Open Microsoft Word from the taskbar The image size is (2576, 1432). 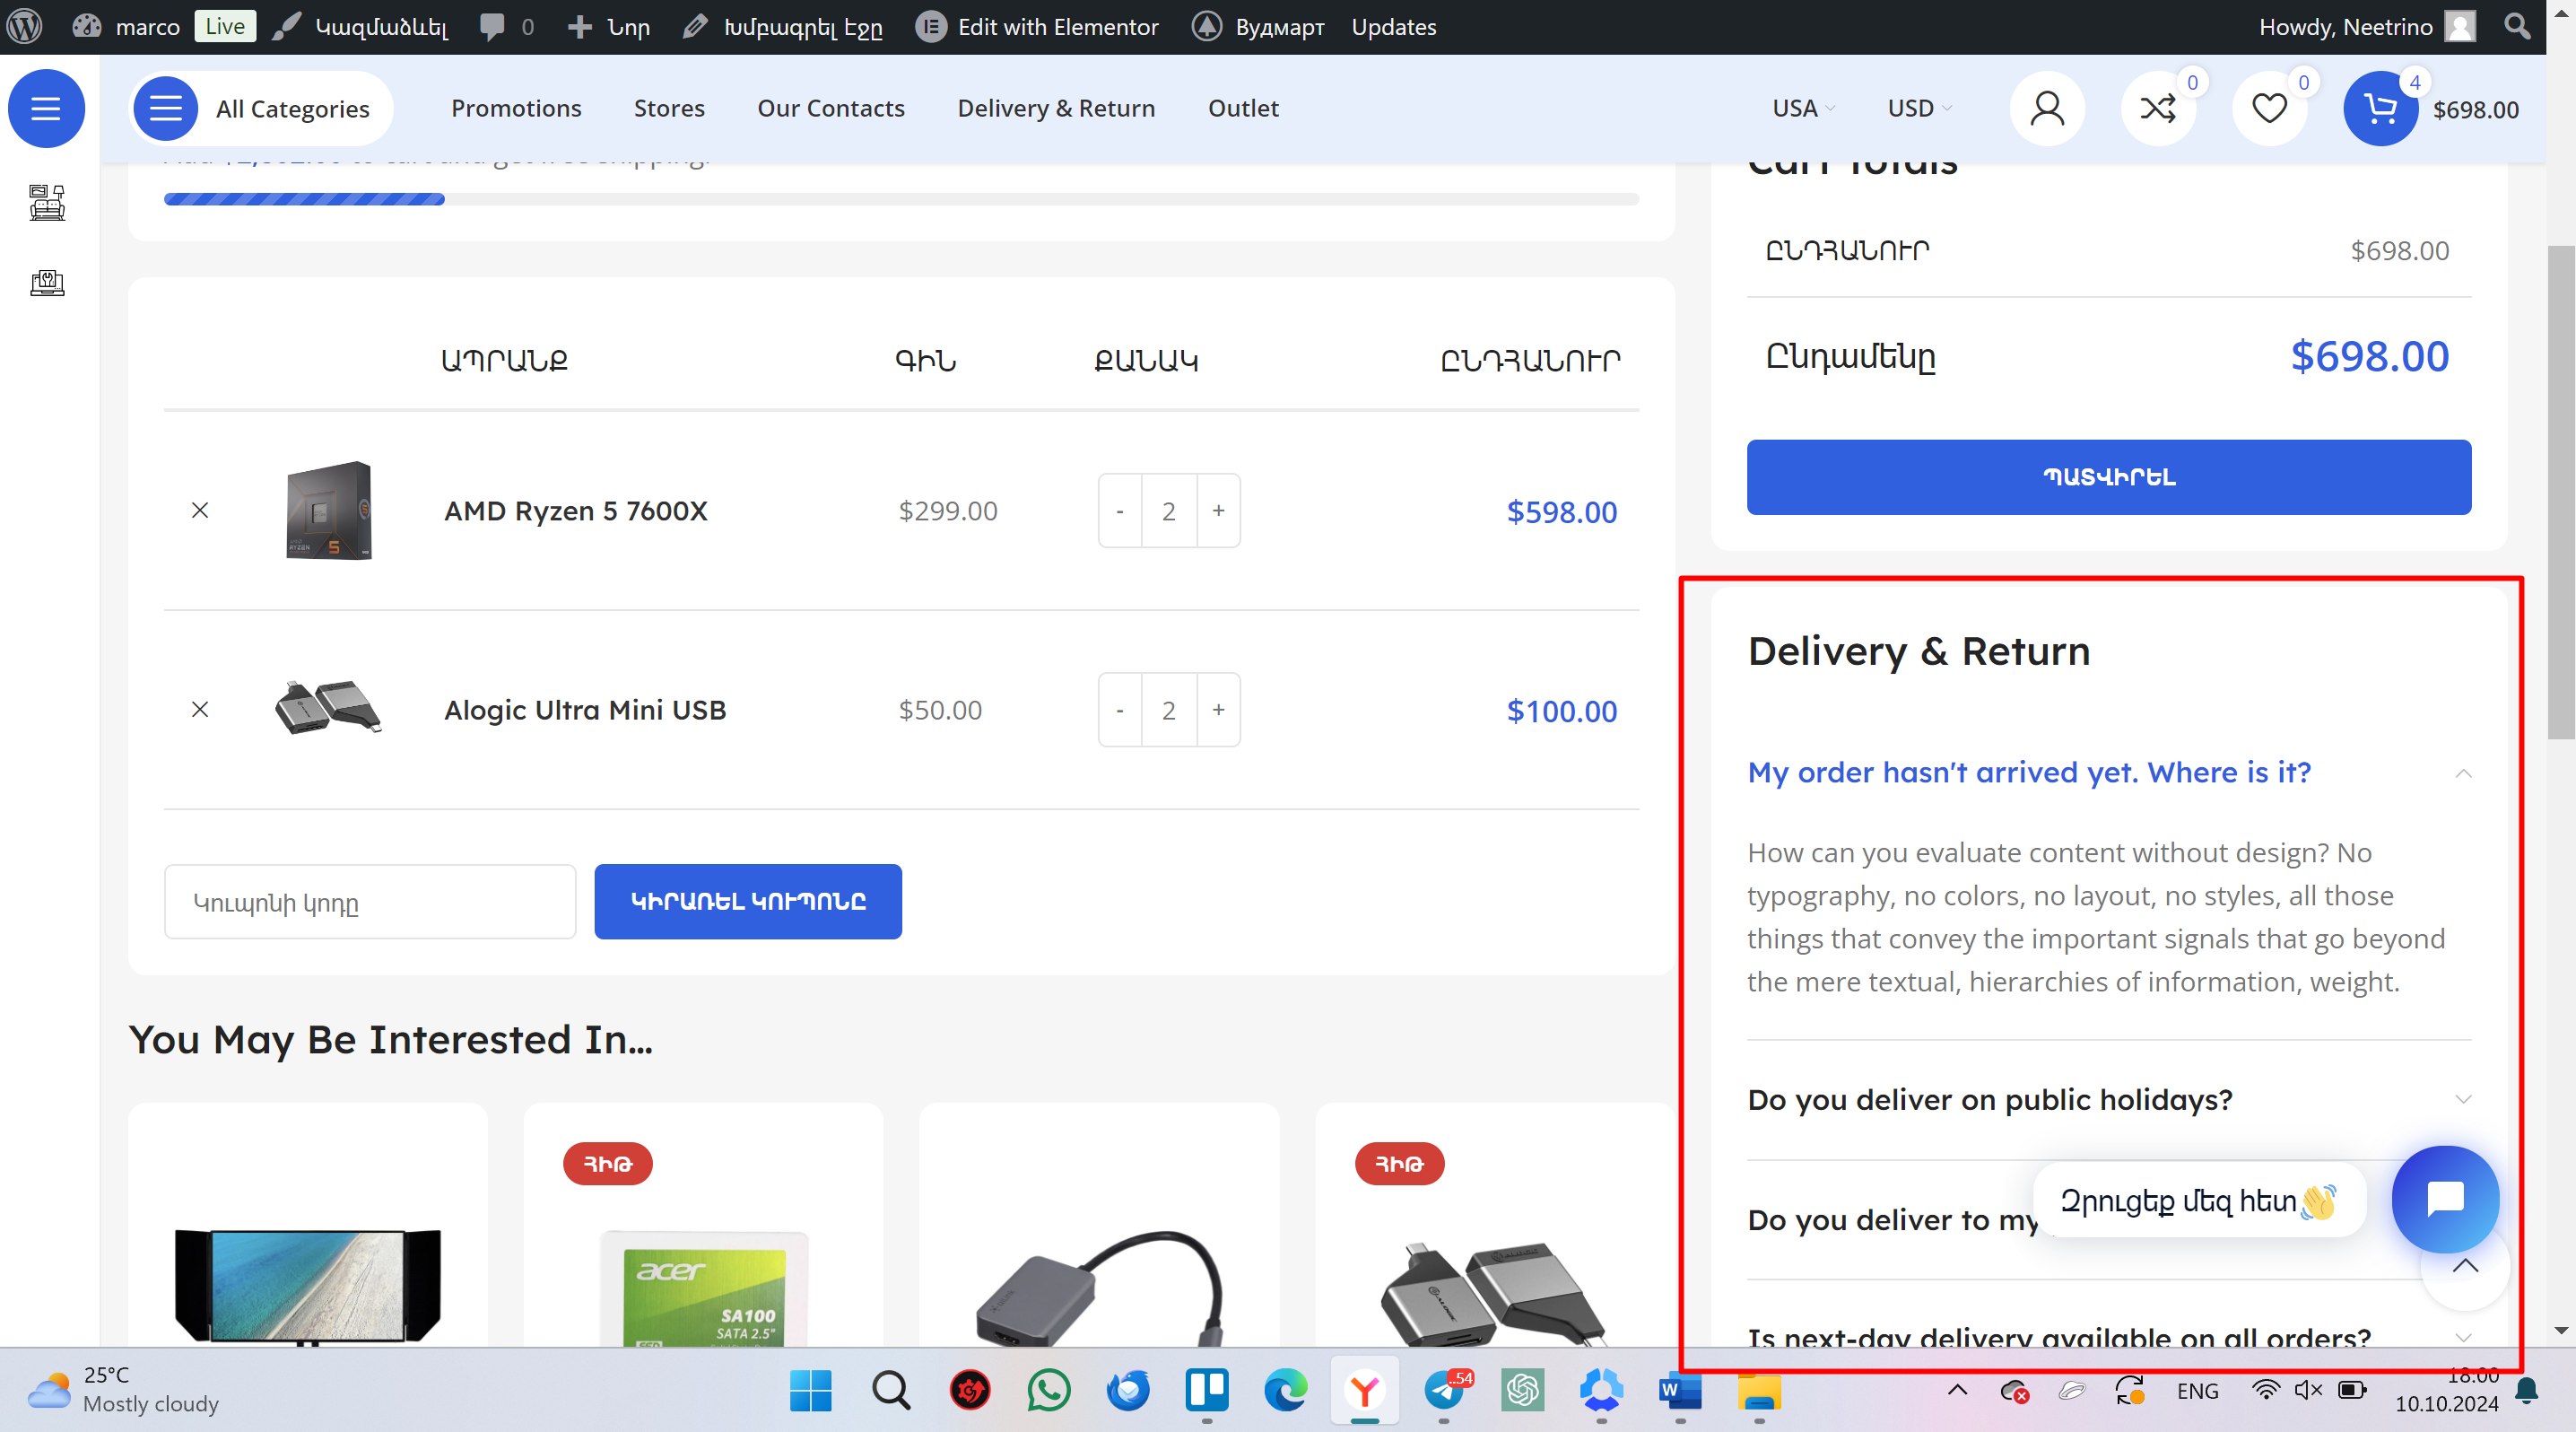coord(1680,1390)
